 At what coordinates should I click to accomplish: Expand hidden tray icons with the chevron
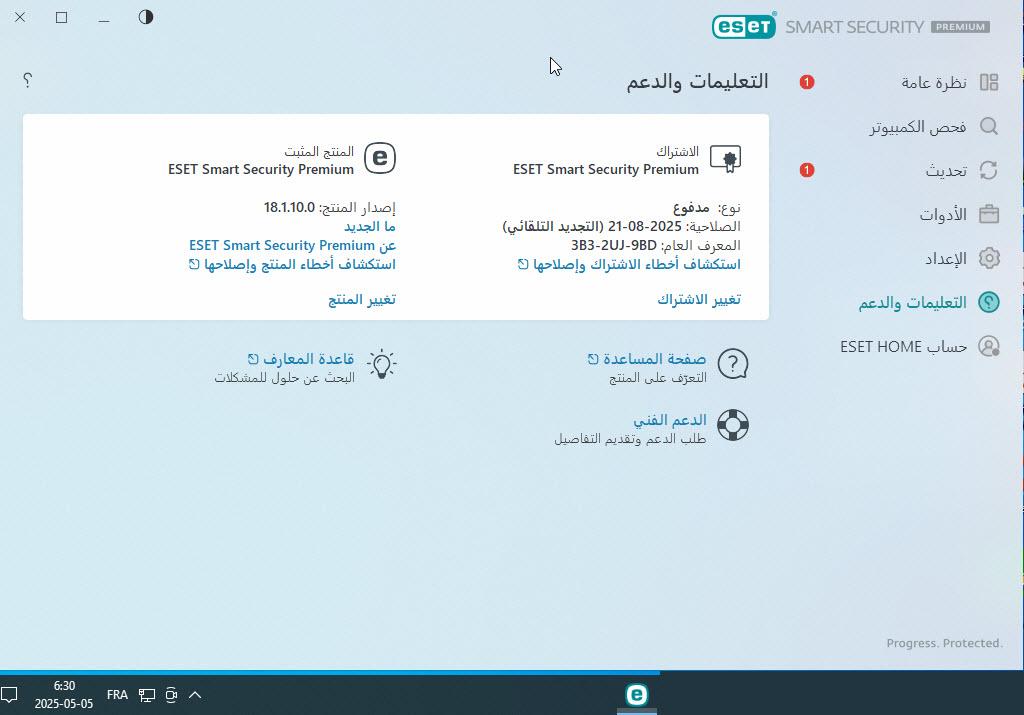click(x=195, y=695)
